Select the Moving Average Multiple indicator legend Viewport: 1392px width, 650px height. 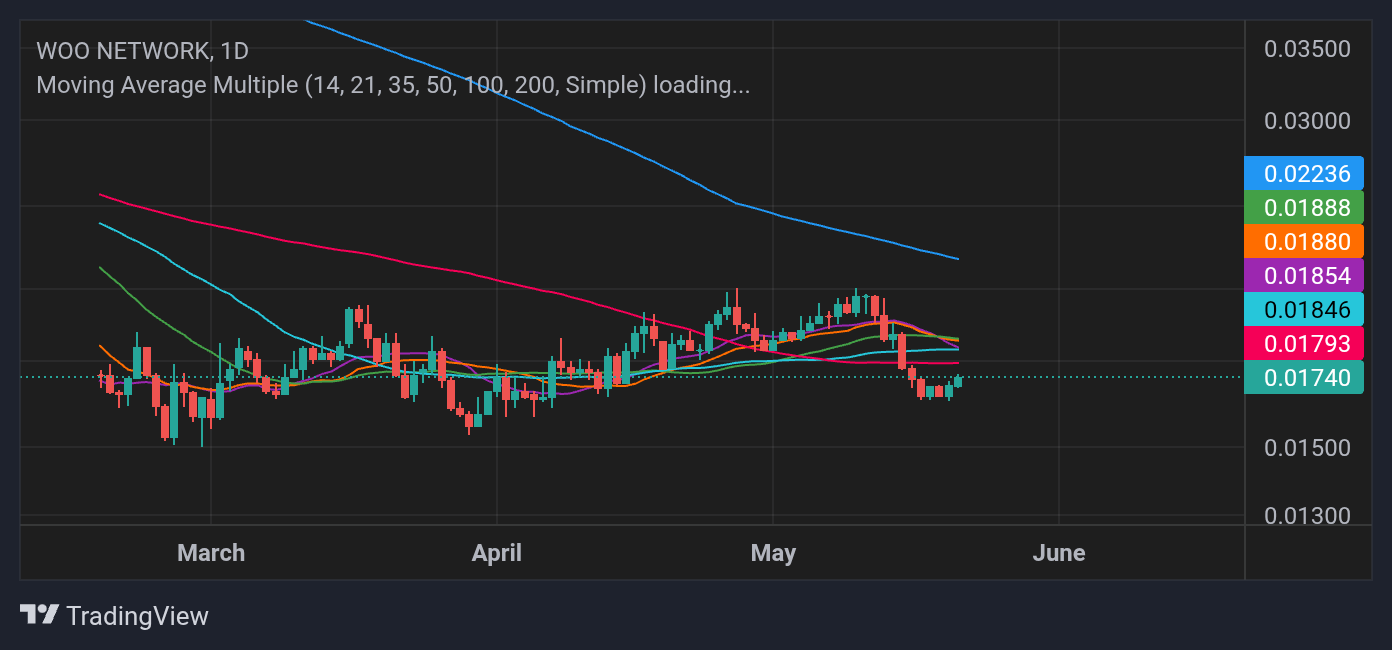(x=393, y=85)
